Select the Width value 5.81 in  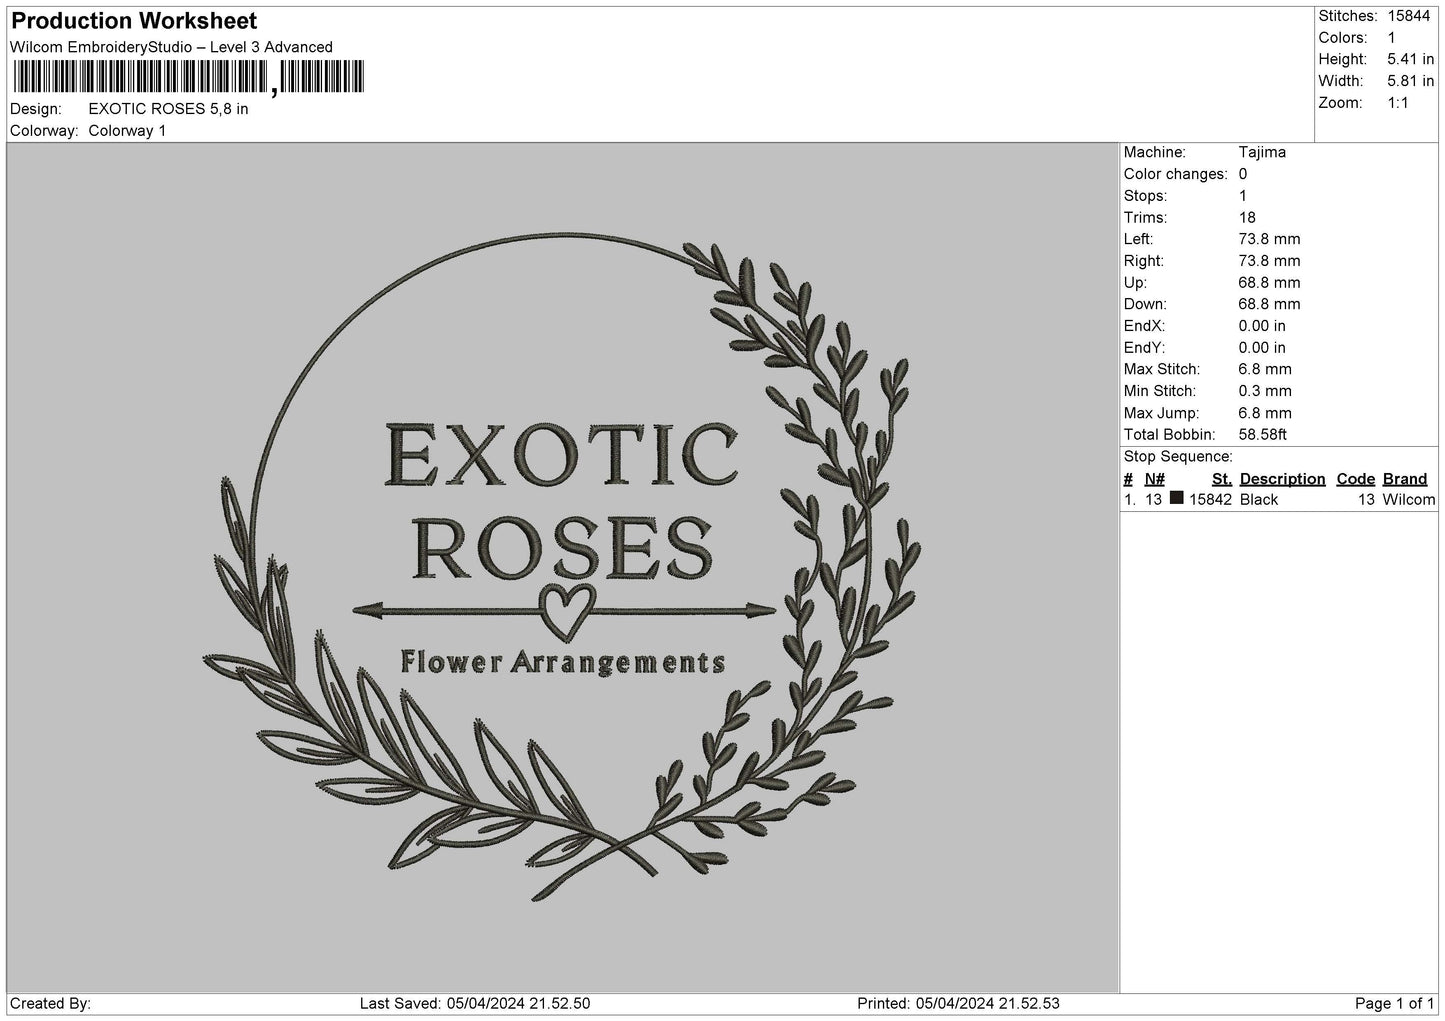[1410, 81]
